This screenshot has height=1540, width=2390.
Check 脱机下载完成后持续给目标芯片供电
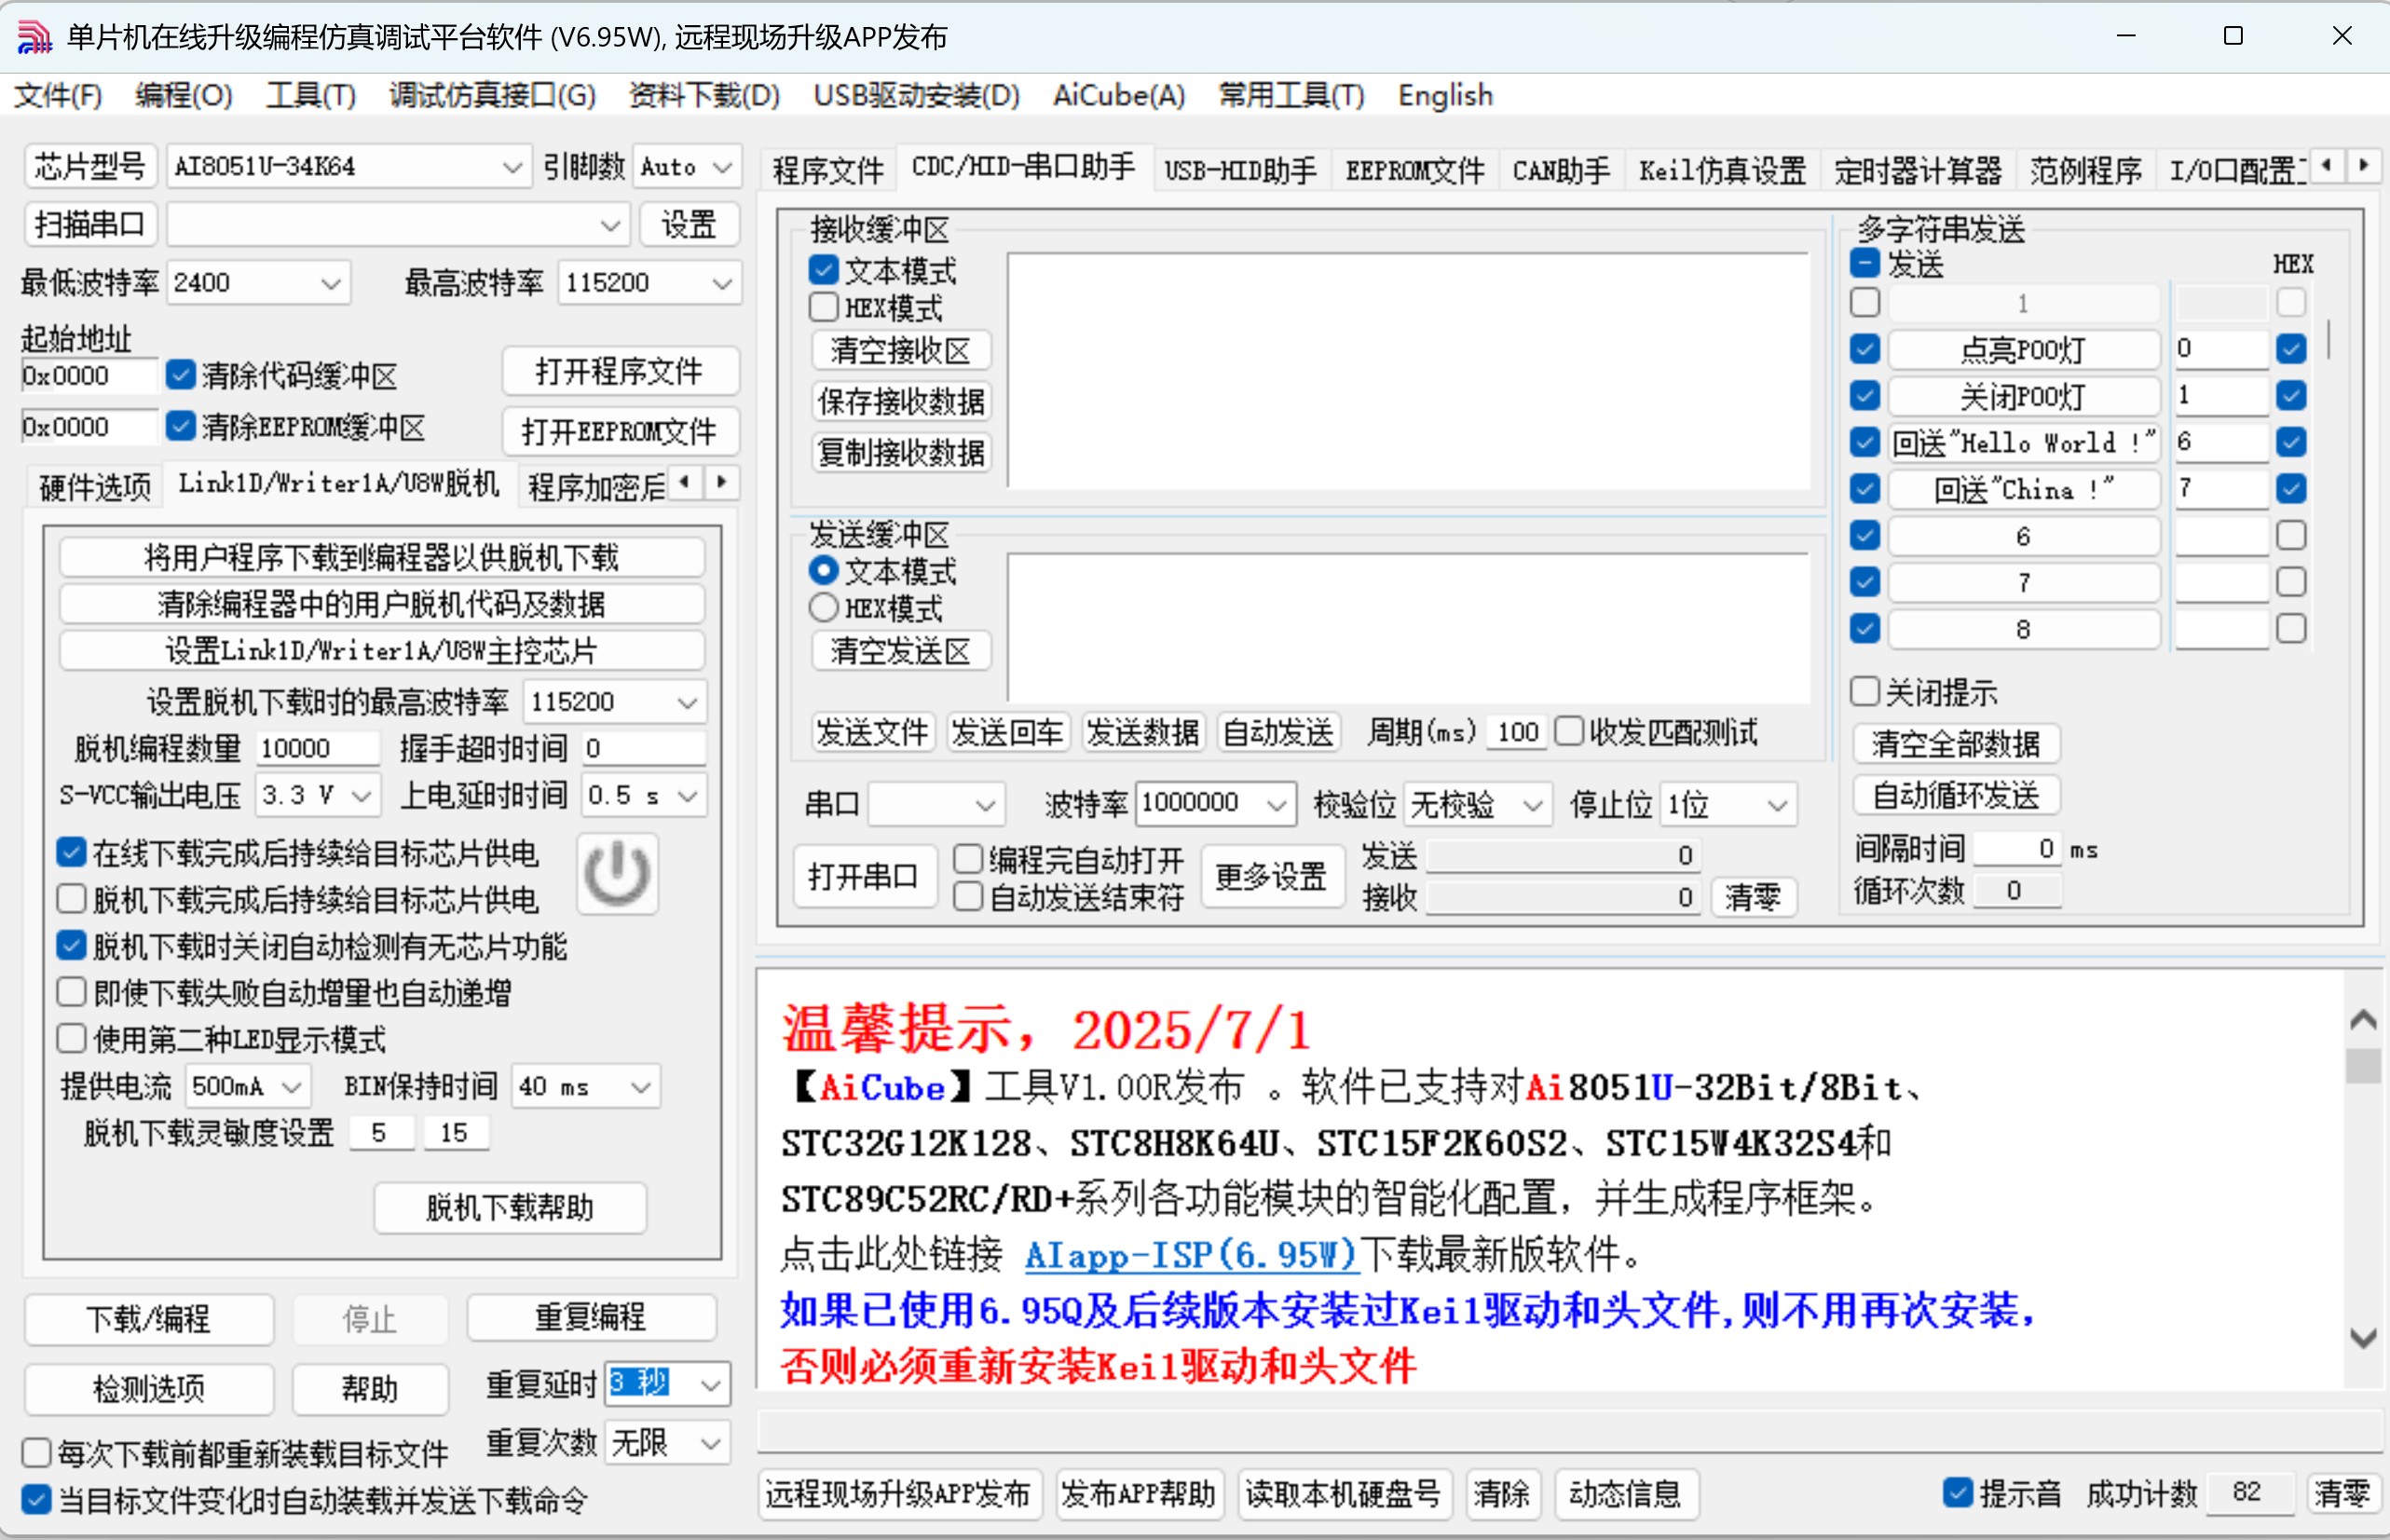point(71,899)
